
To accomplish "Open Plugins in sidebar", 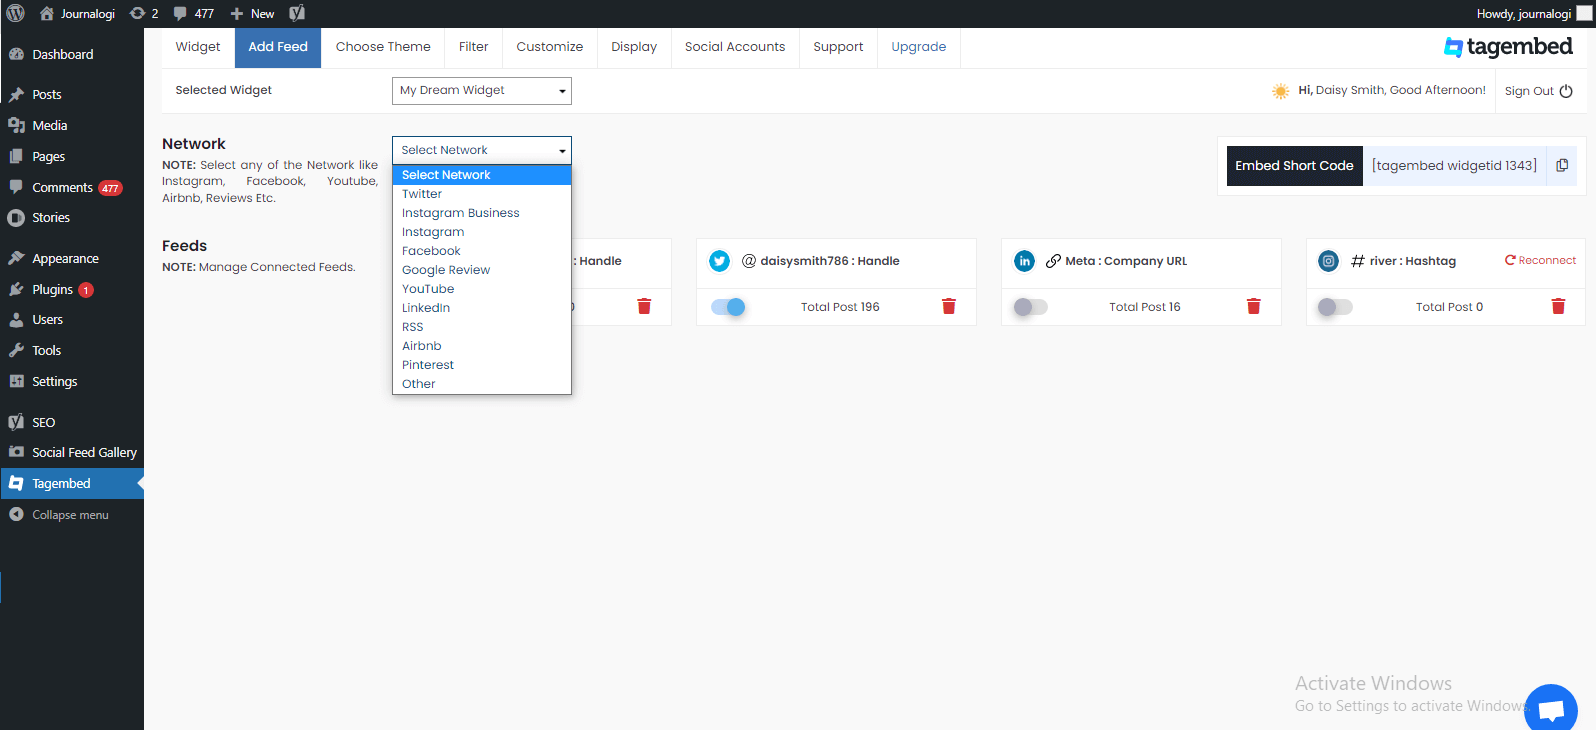I will [x=72, y=290].
